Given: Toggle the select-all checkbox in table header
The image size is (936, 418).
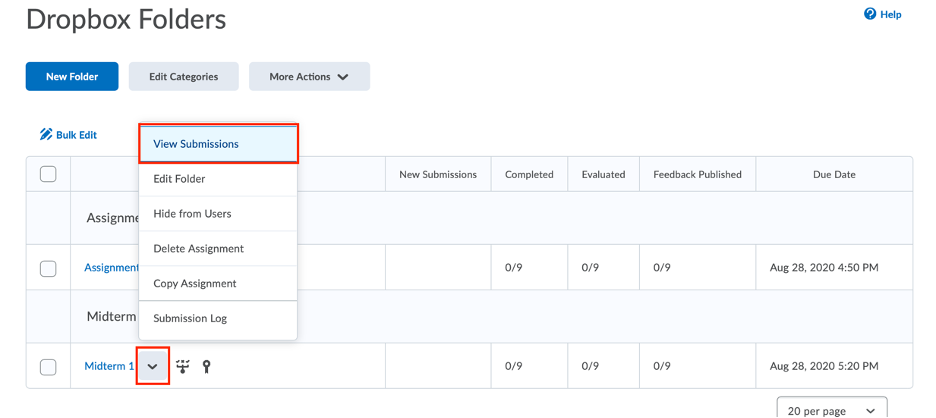Looking at the screenshot, I should [x=48, y=174].
